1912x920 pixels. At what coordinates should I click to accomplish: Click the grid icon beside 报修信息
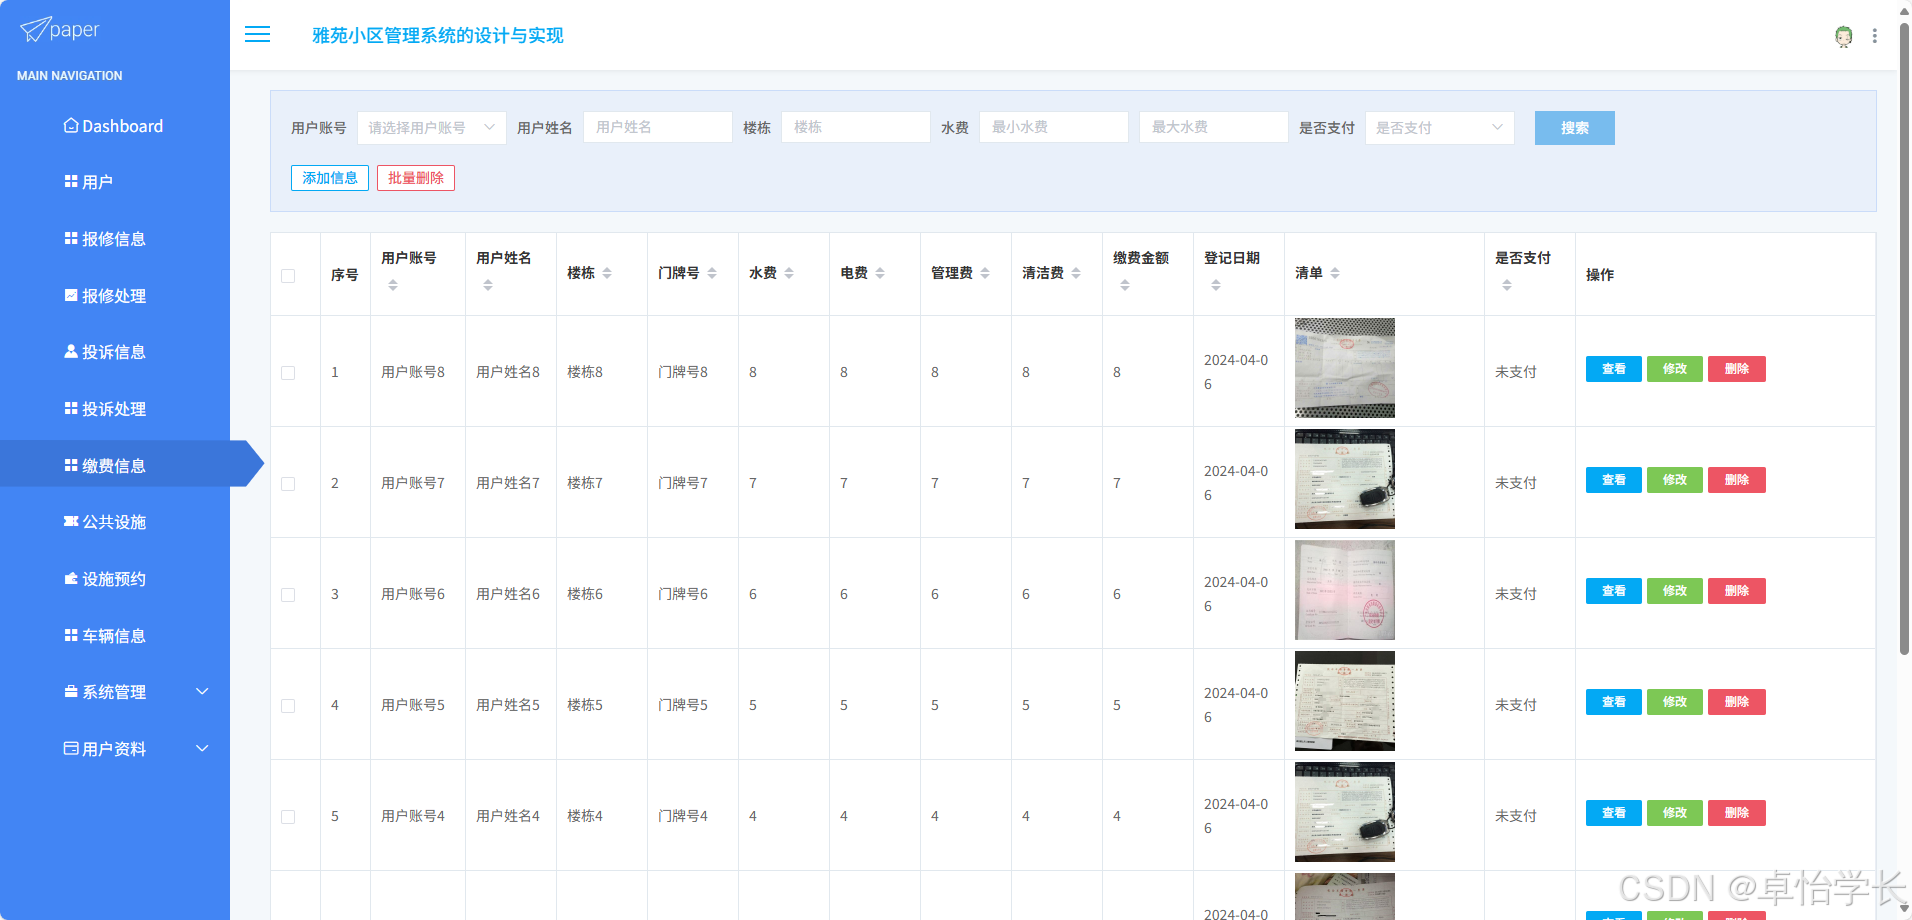click(71, 239)
